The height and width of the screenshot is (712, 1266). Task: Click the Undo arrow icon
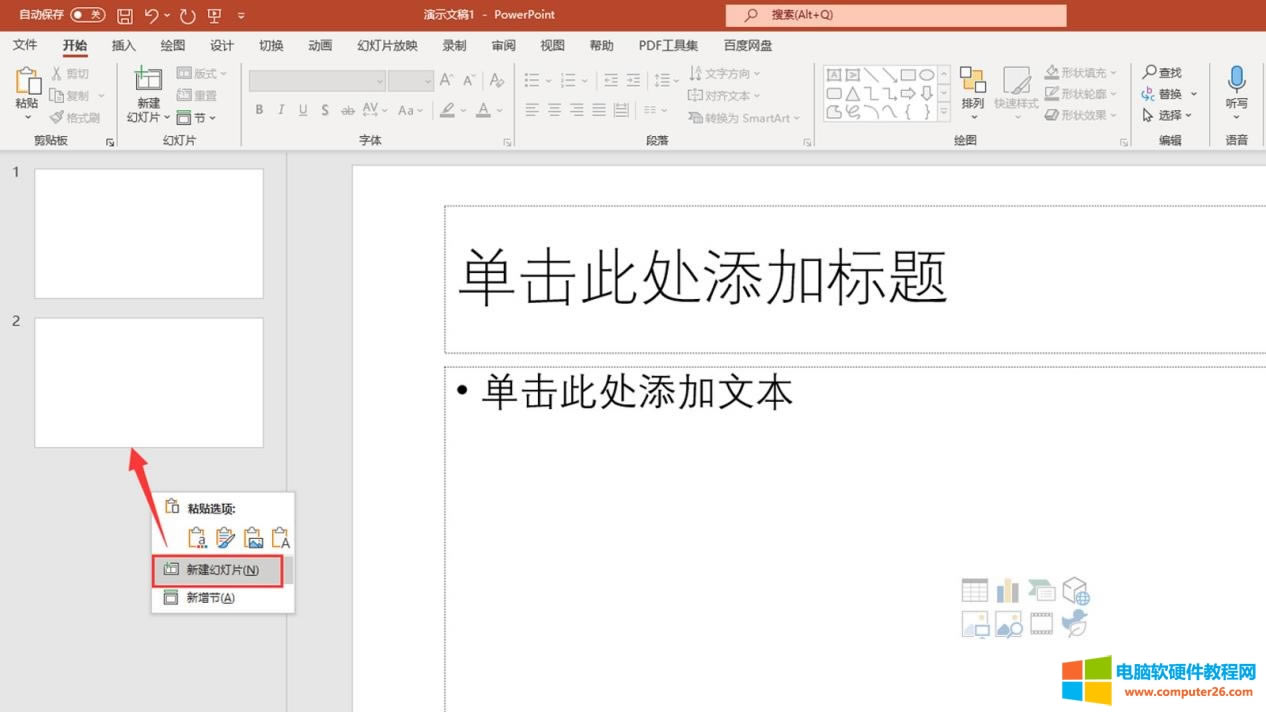tap(151, 15)
